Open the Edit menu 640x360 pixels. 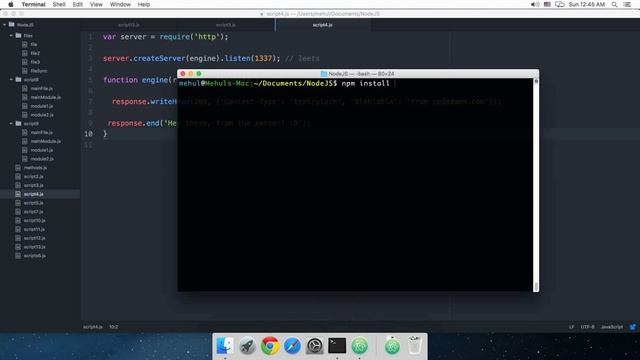coord(78,4)
